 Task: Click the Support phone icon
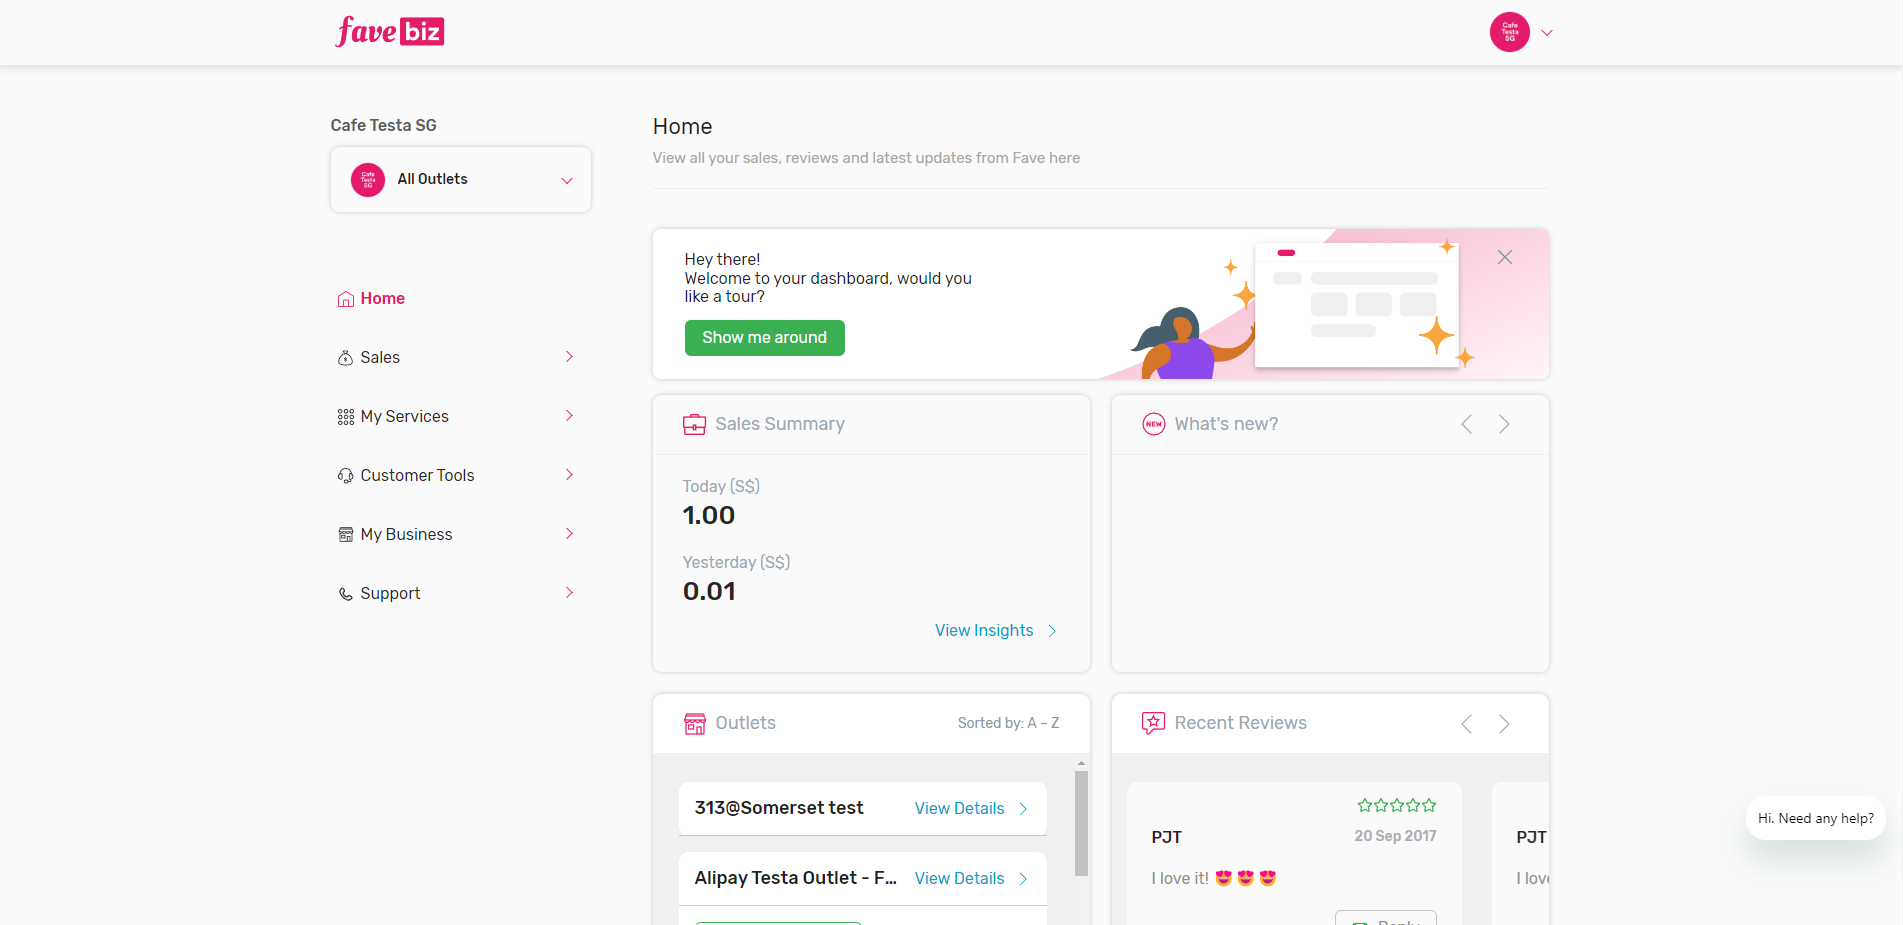click(x=346, y=594)
